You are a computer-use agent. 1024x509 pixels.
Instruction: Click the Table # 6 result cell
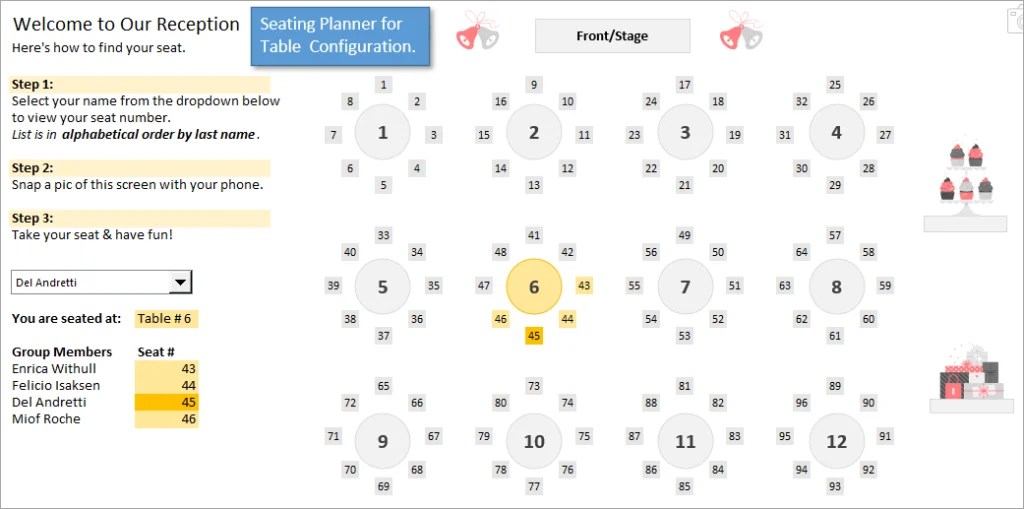click(166, 319)
